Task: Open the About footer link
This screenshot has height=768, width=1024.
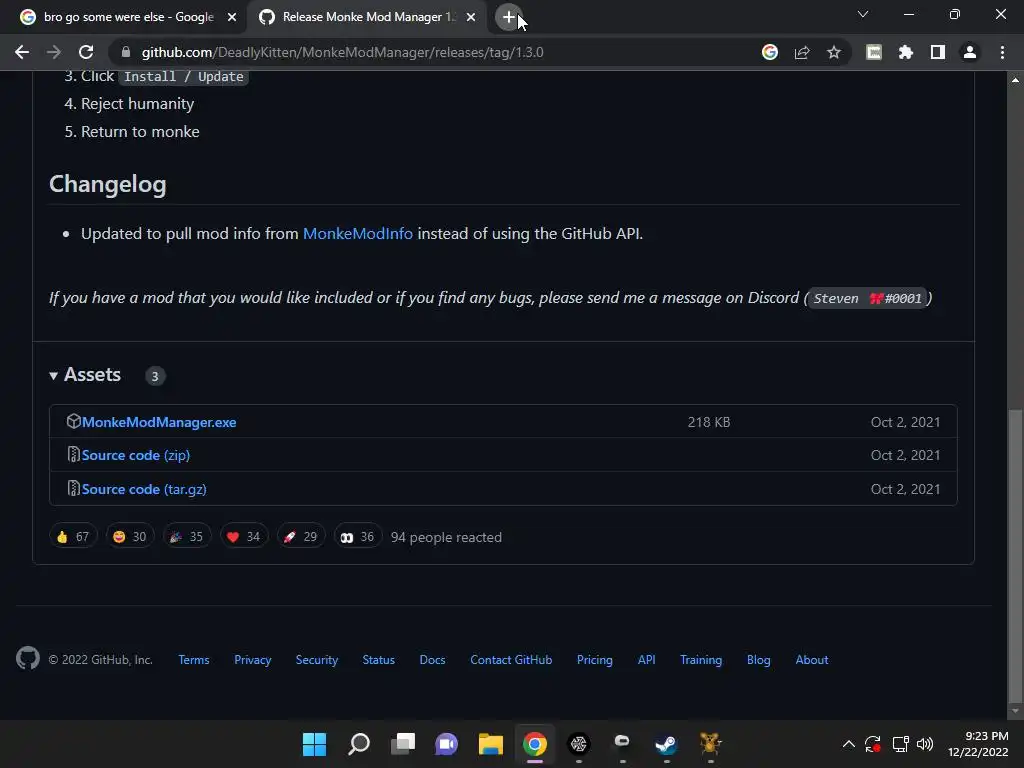Action: click(812, 660)
